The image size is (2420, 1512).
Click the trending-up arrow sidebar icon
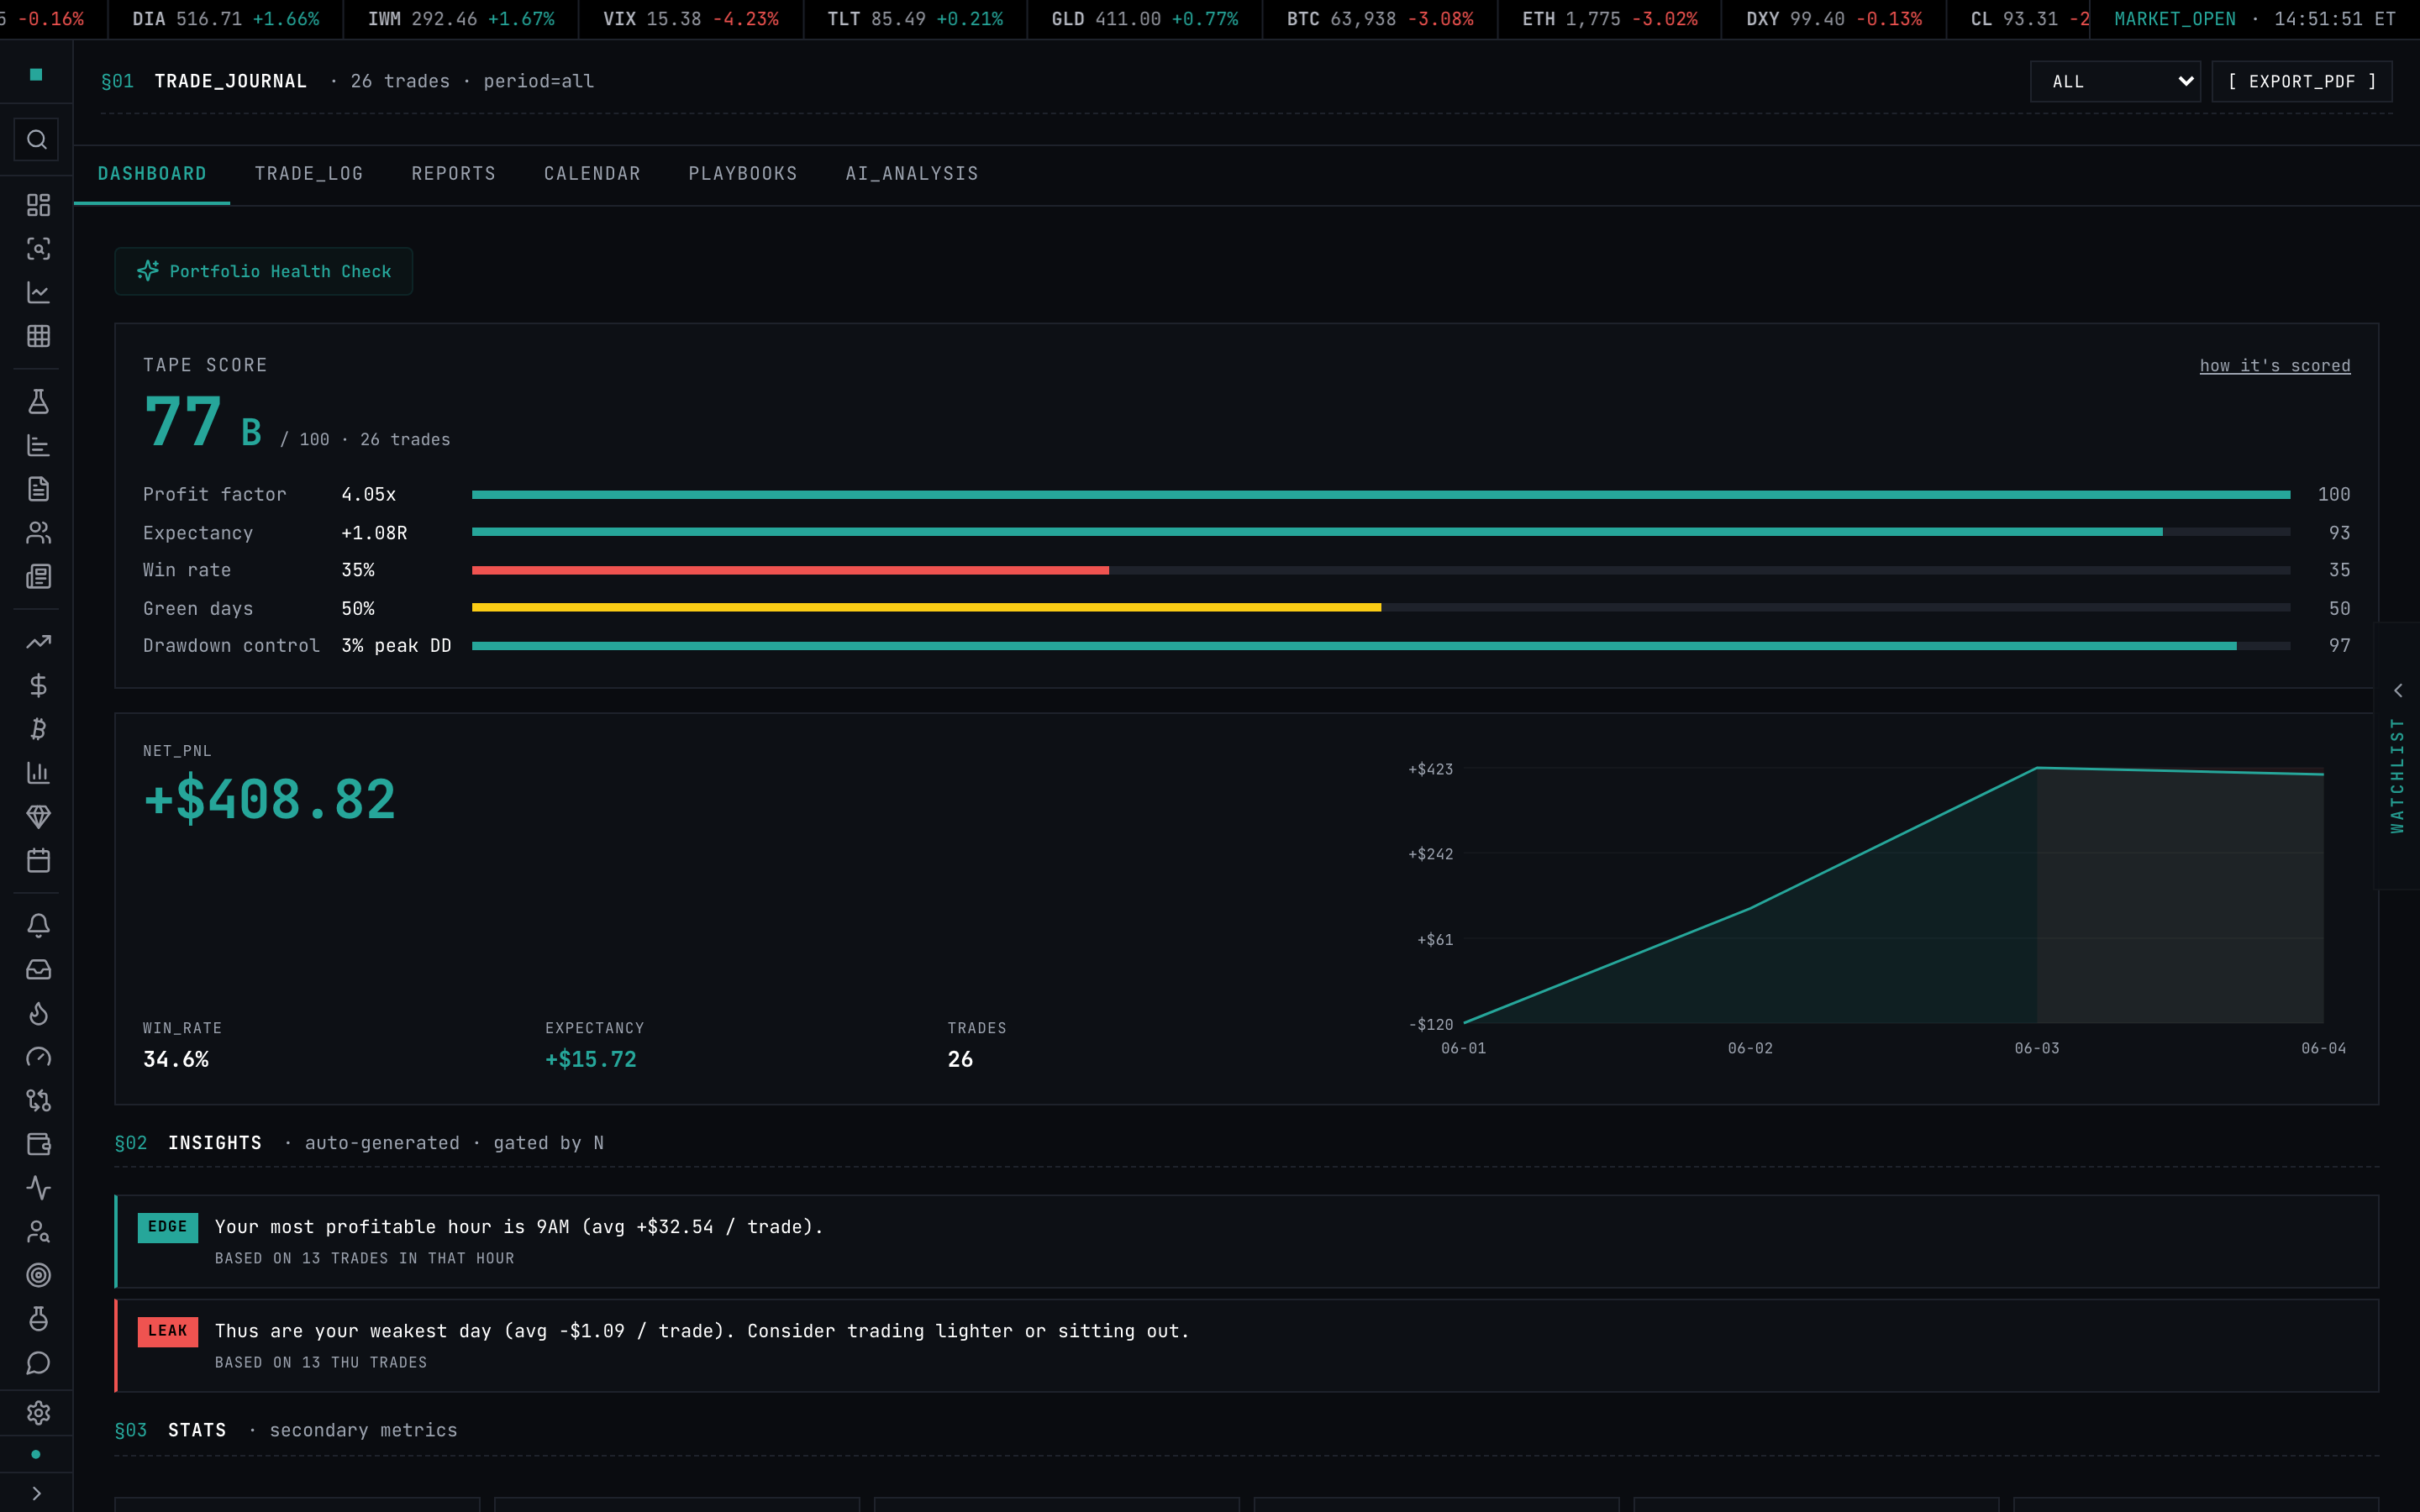click(x=38, y=642)
